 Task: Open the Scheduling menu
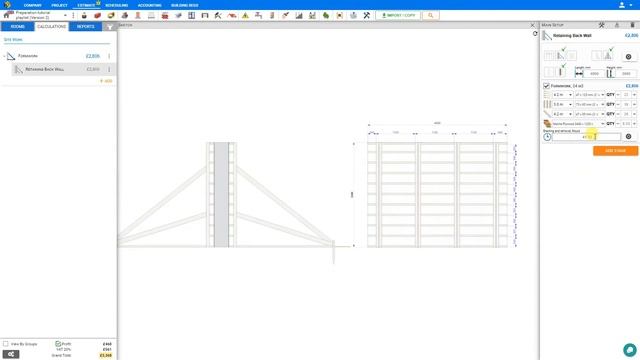[x=116, y=5]
